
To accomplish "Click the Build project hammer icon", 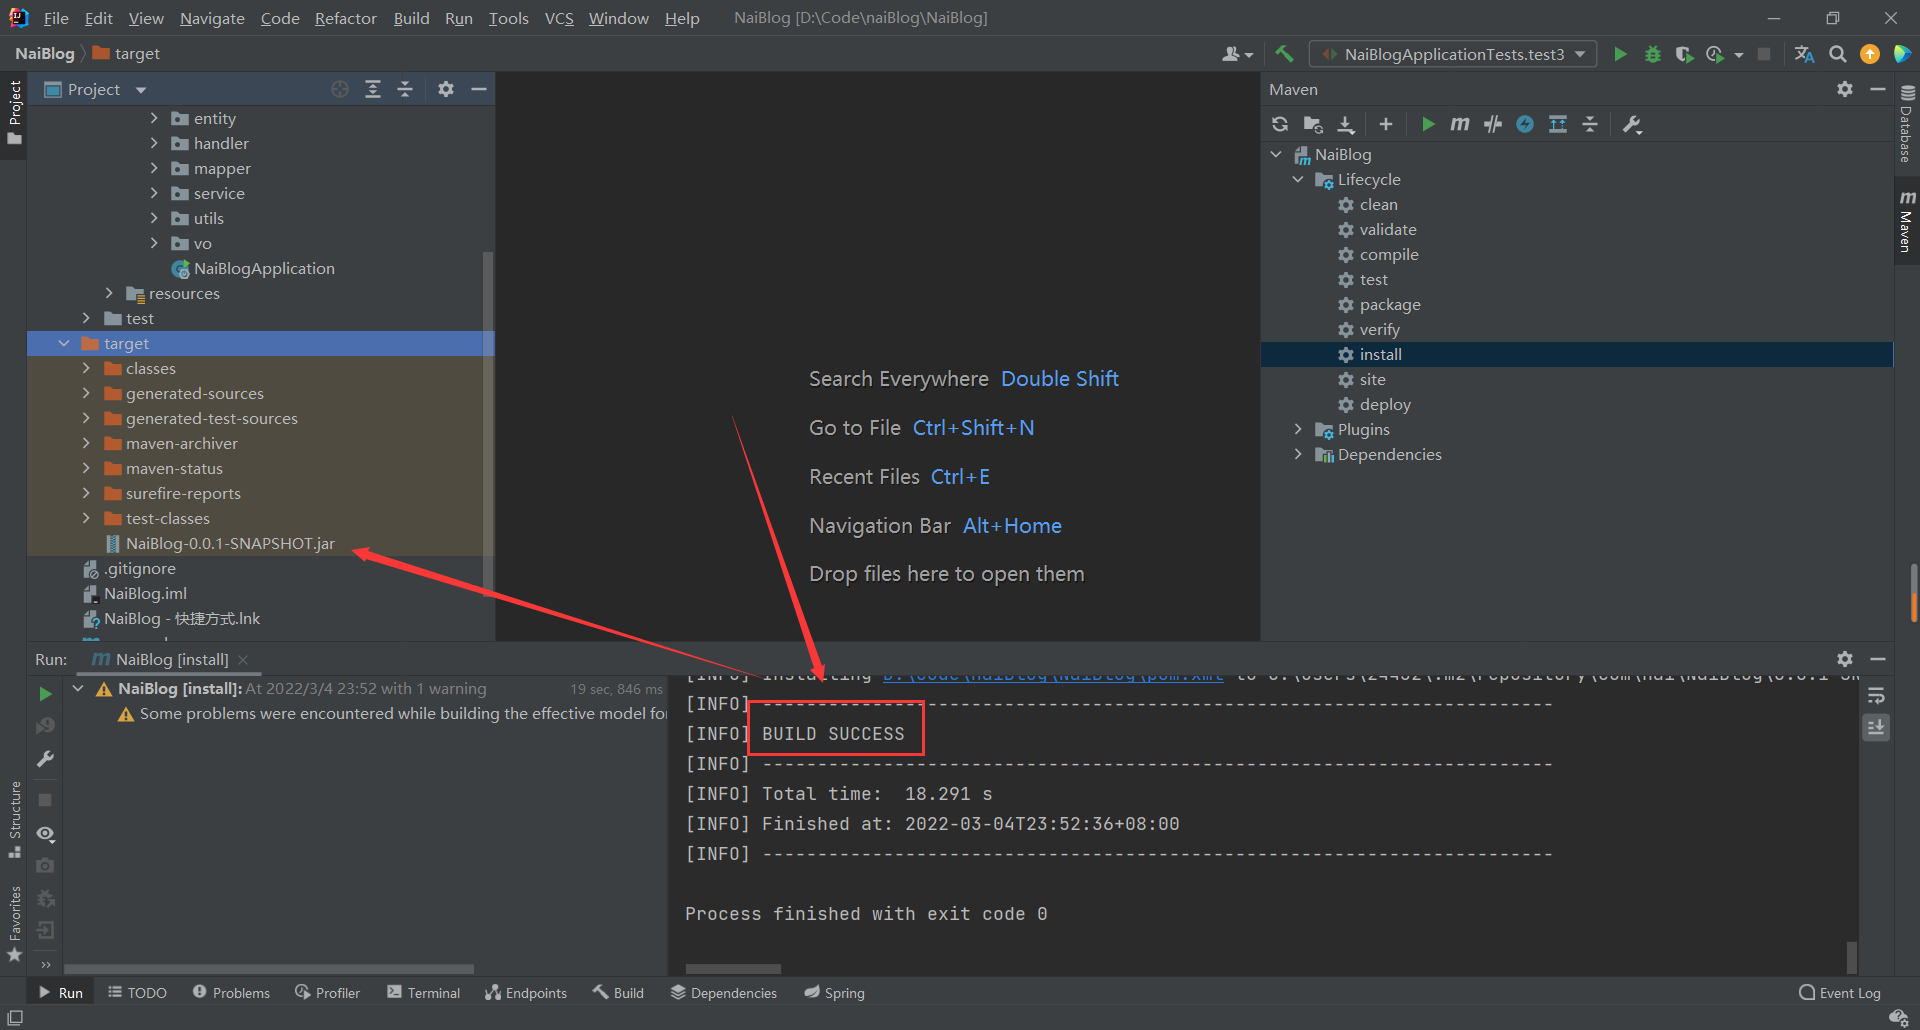I will click(x=1284, y=54).
